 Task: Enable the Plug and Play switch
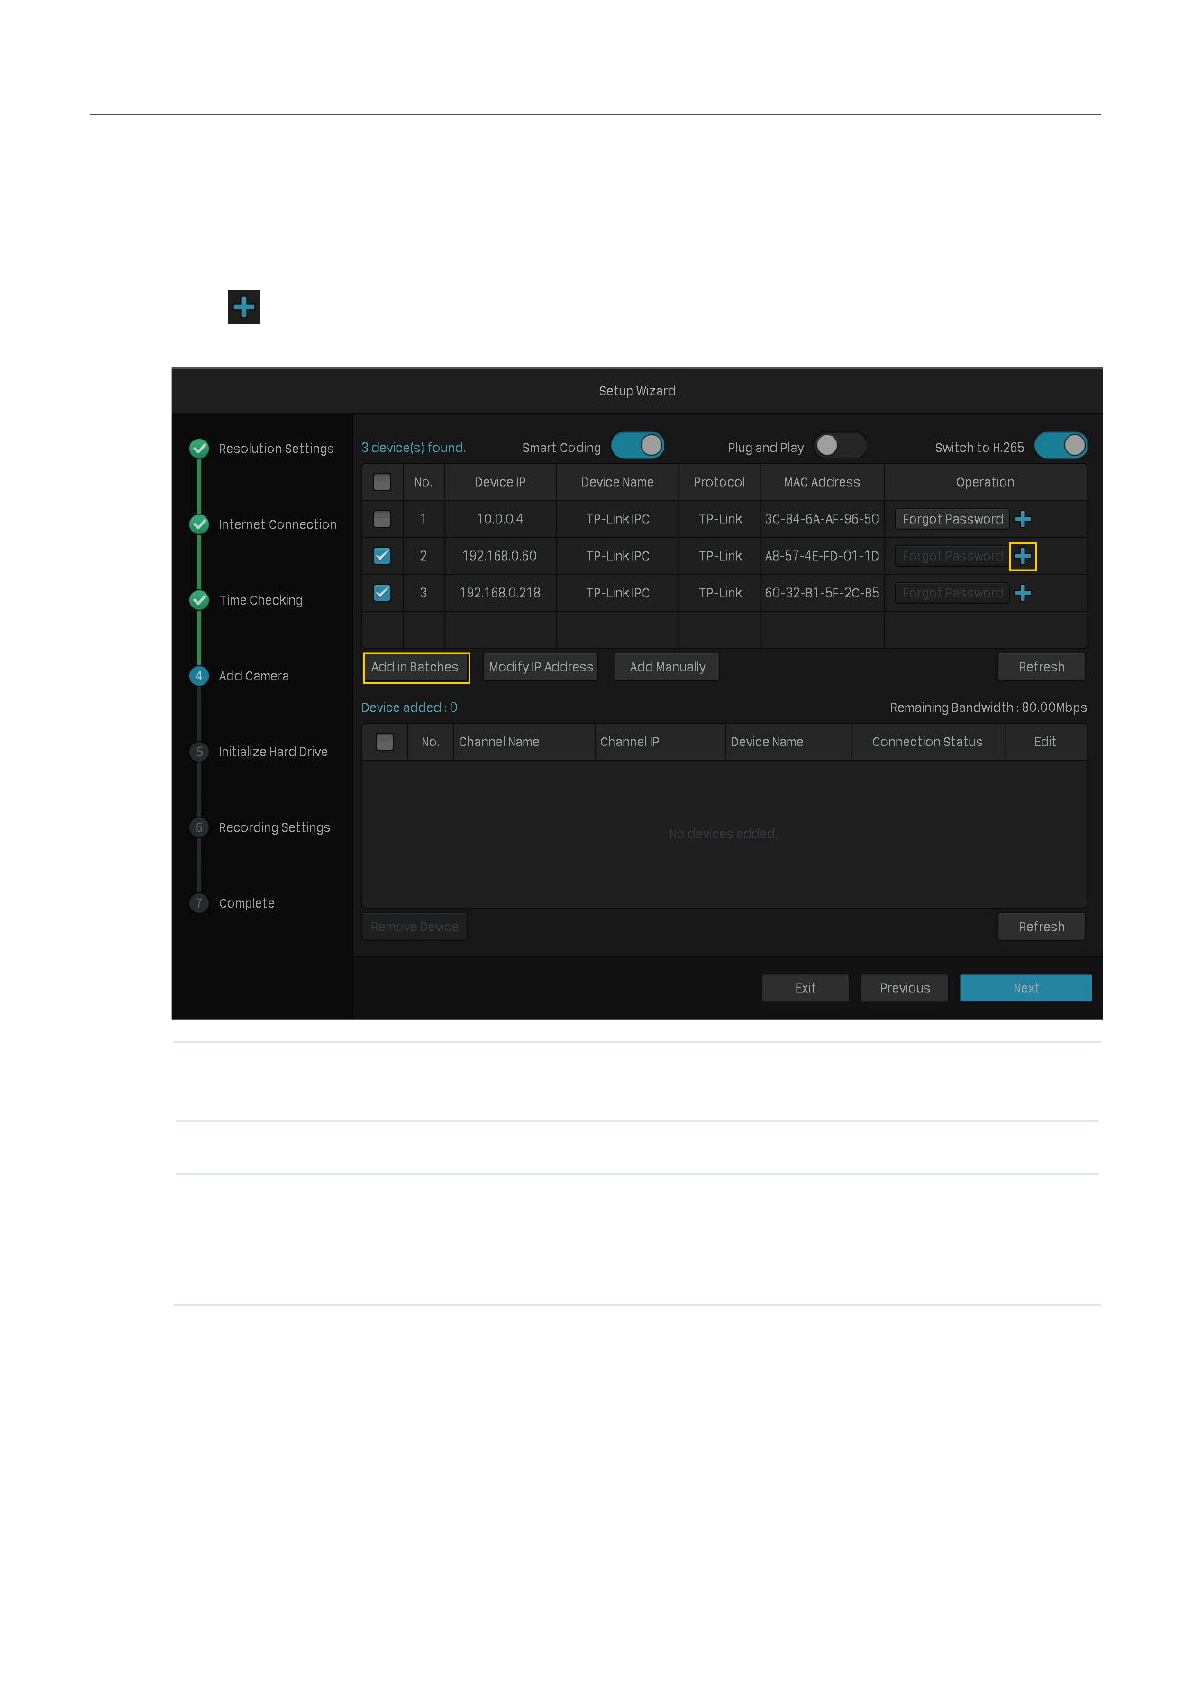[840, 446]
